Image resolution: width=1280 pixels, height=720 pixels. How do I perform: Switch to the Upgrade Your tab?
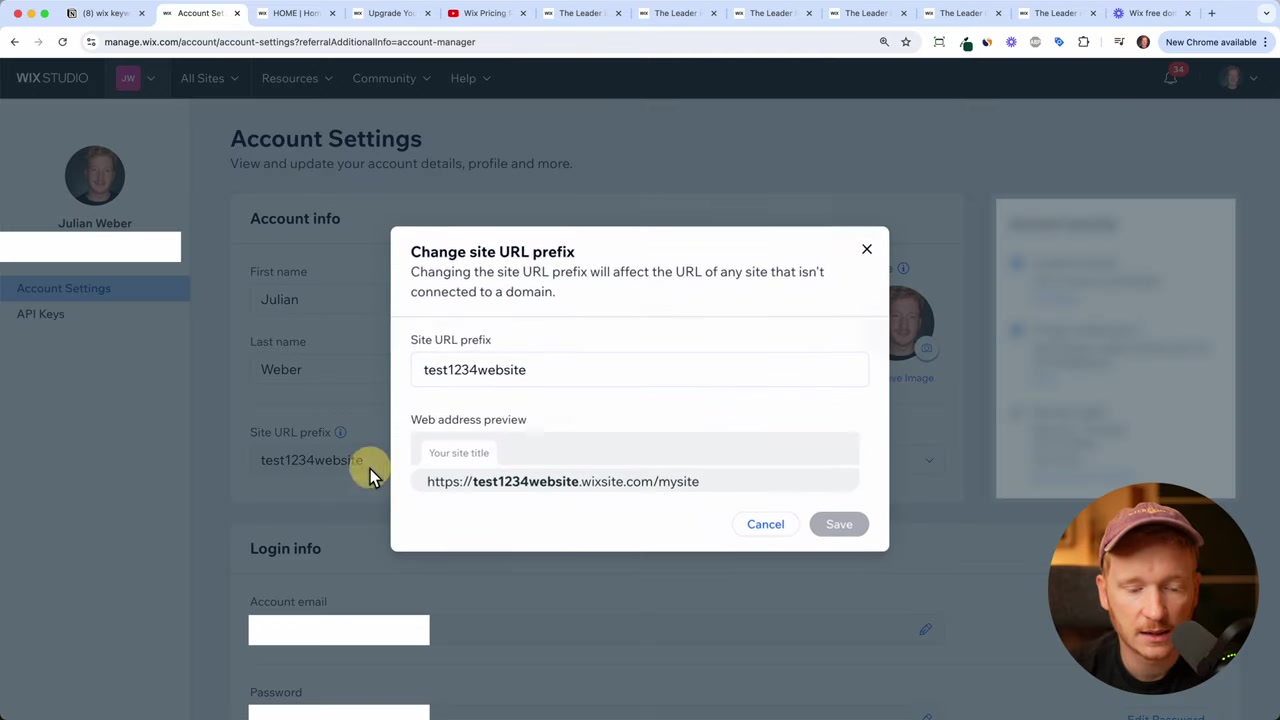point(391,13)
